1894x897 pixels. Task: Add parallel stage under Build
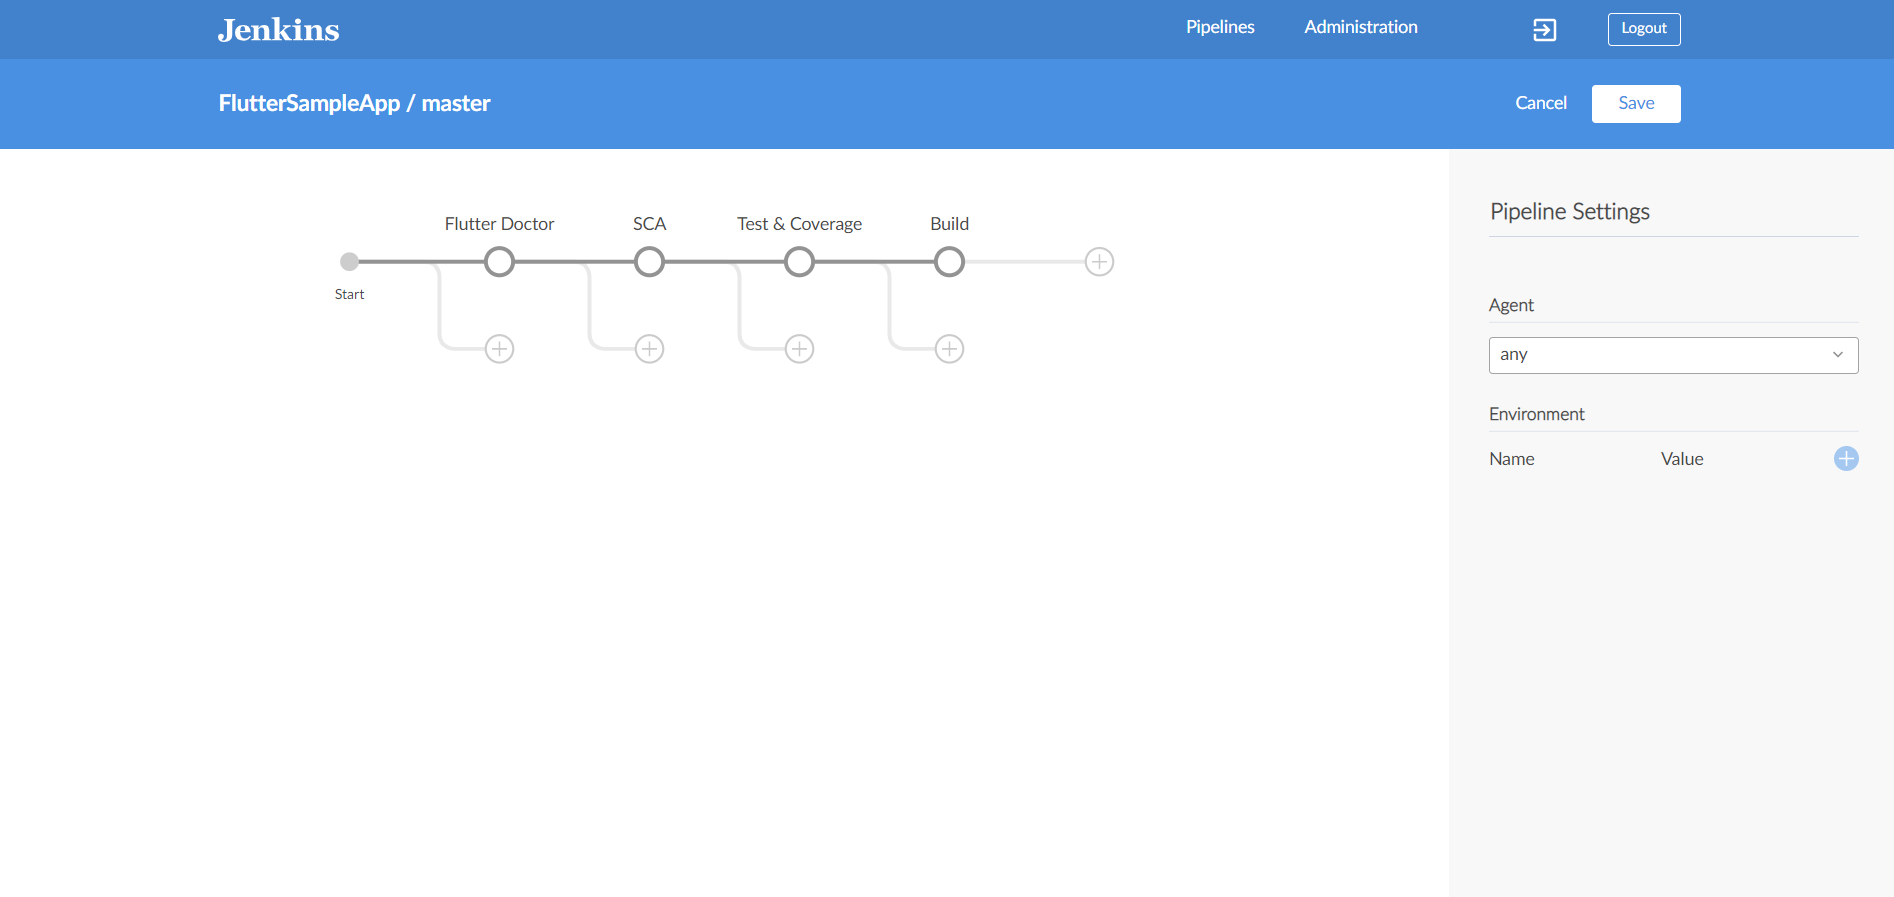[949, 349]
